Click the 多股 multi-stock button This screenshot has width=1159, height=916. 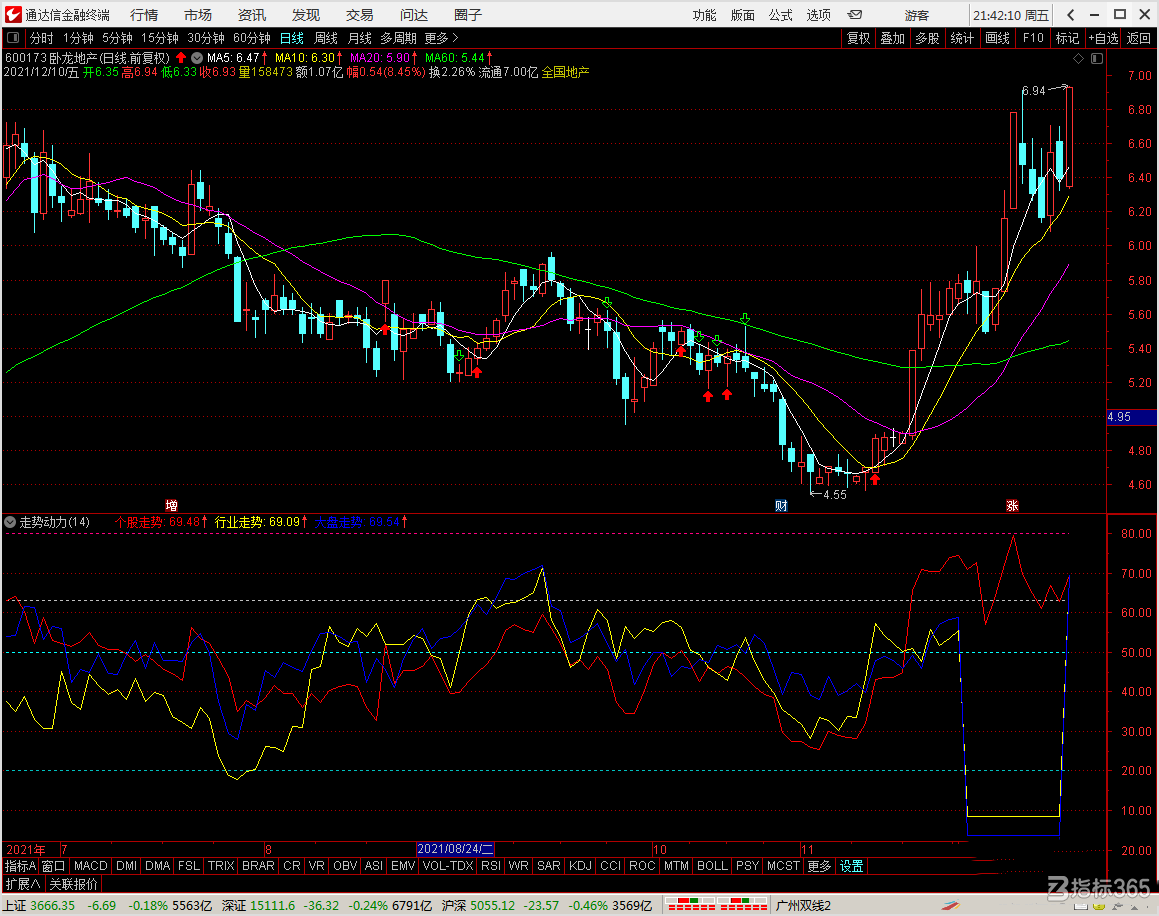click(x=928, y=38)
